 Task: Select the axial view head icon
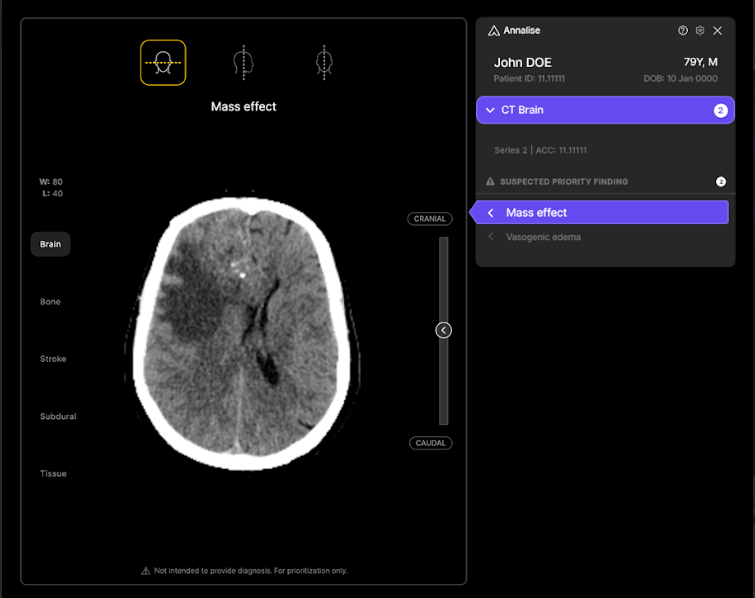(x=162, y=62)
